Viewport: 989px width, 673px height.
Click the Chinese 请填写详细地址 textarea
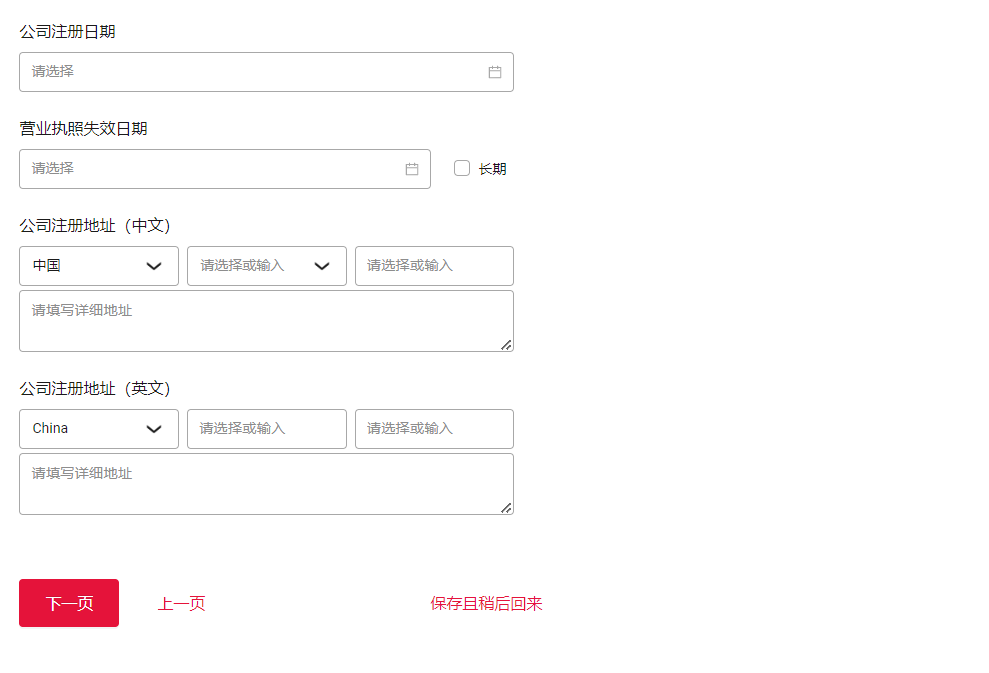[x=266, y=318]
